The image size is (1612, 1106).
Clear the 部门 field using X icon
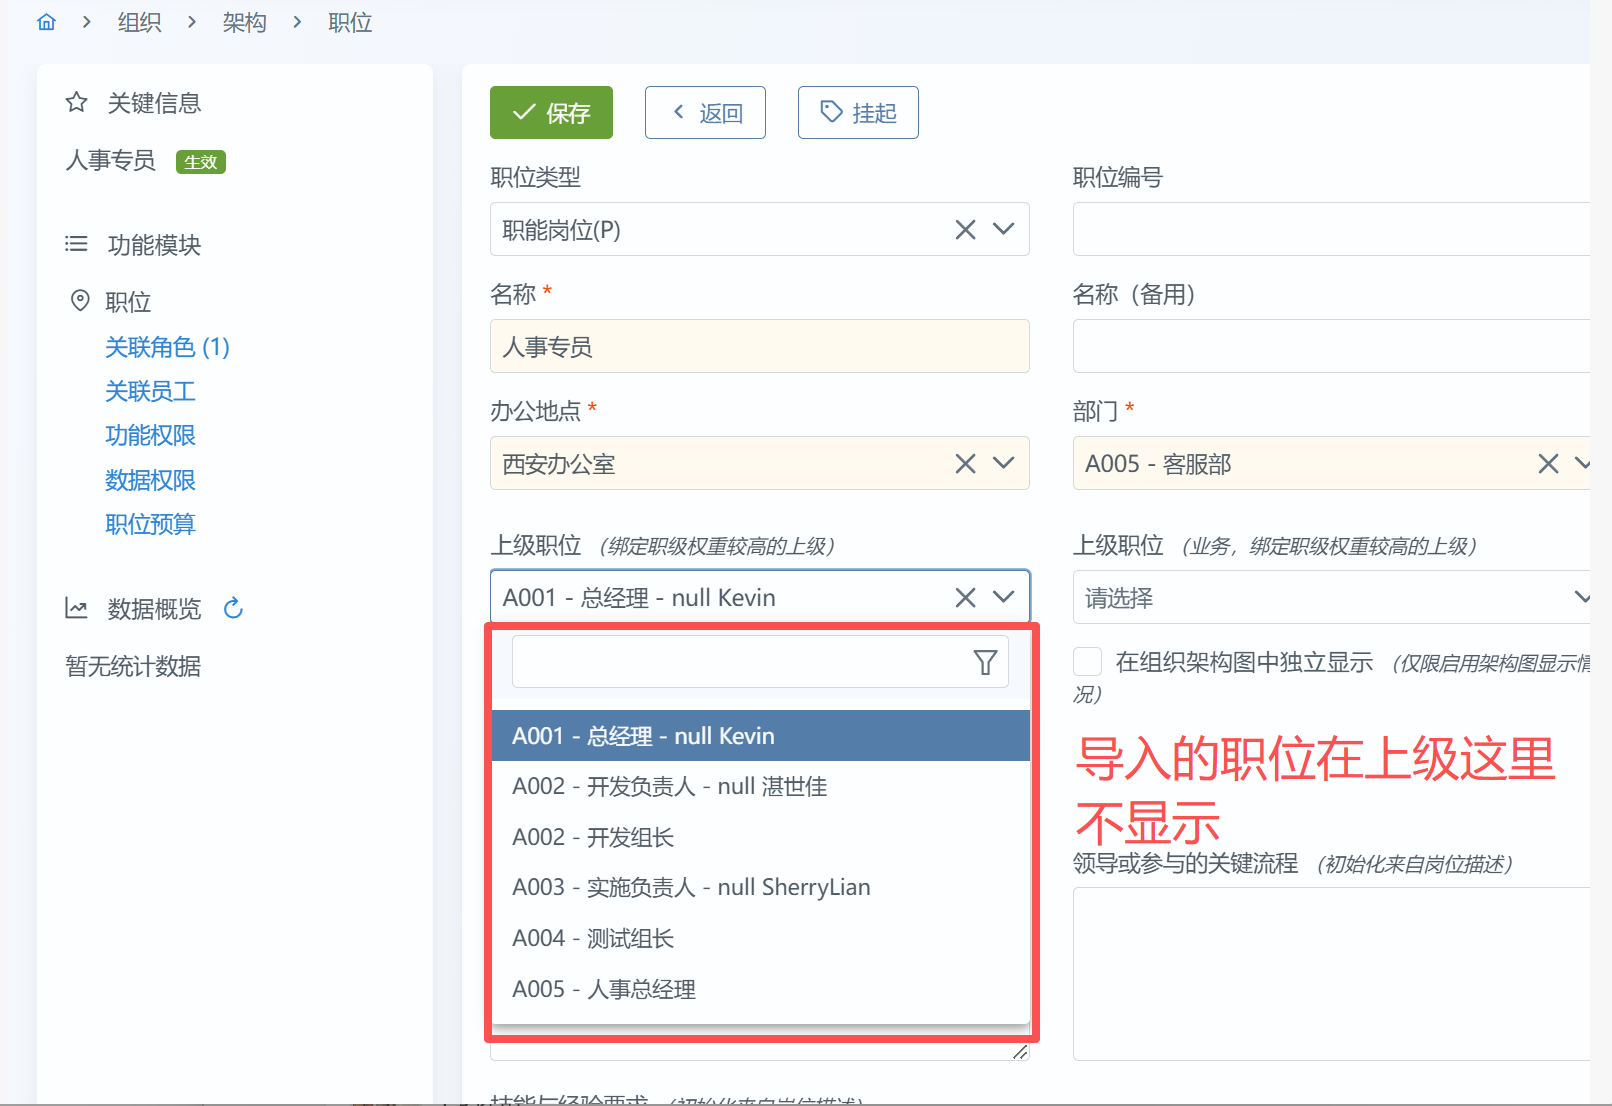(x=1548, y=464)
